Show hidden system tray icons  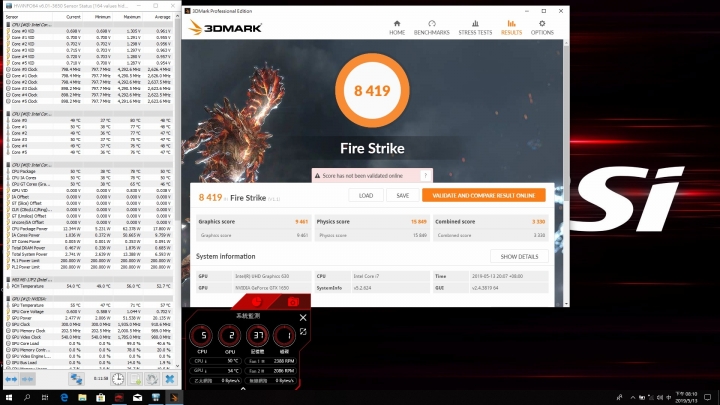tap(632, 398)
